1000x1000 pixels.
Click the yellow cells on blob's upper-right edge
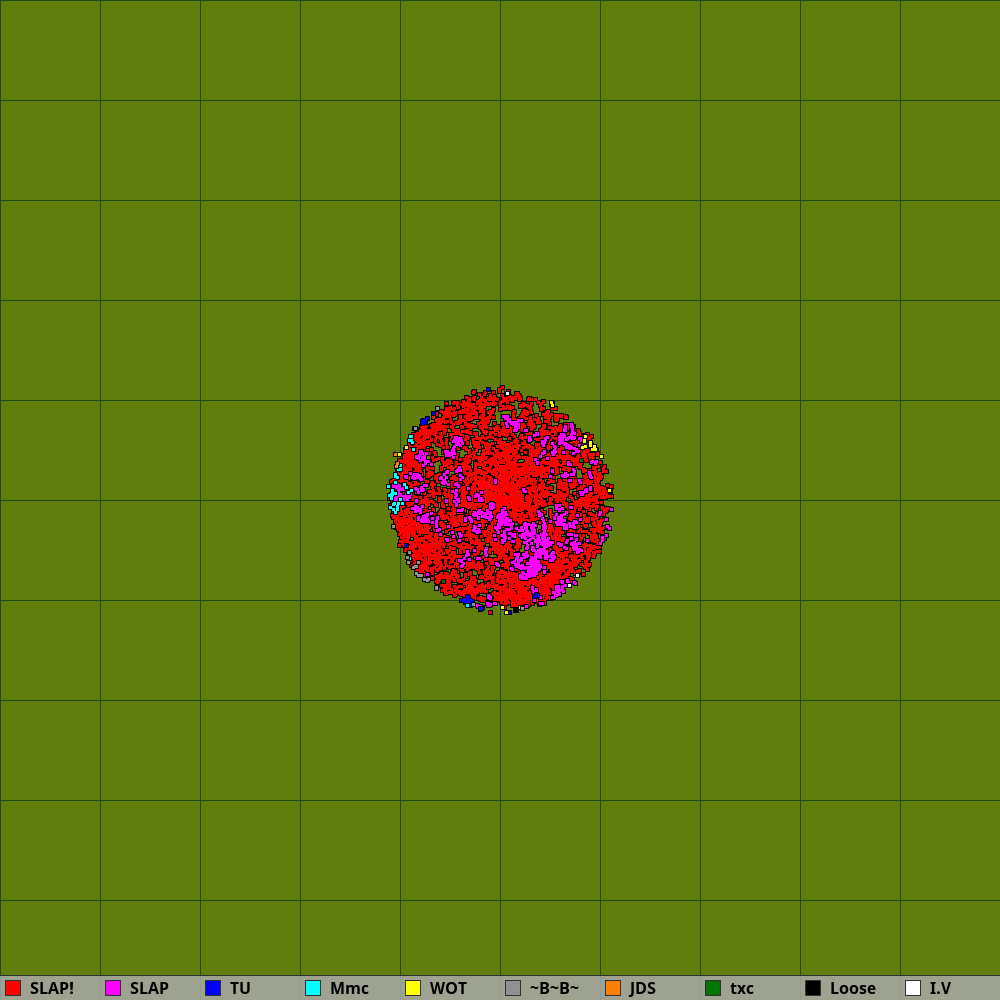[590, 443]
